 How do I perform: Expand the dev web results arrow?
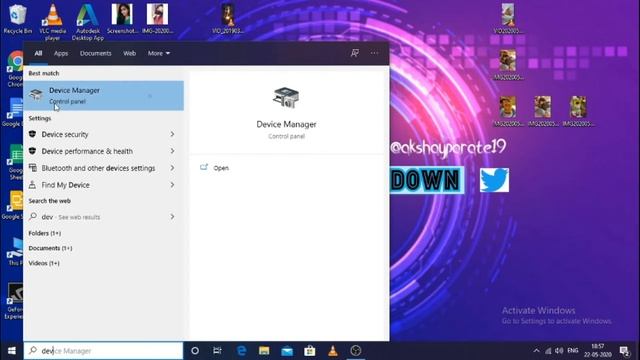click(172, 217)
